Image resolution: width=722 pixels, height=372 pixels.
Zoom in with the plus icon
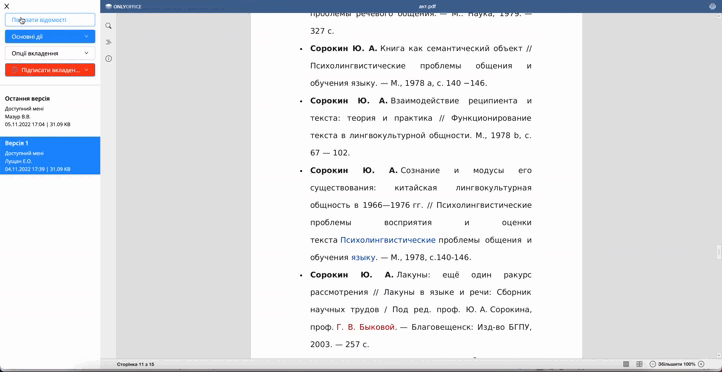(701, 364)
